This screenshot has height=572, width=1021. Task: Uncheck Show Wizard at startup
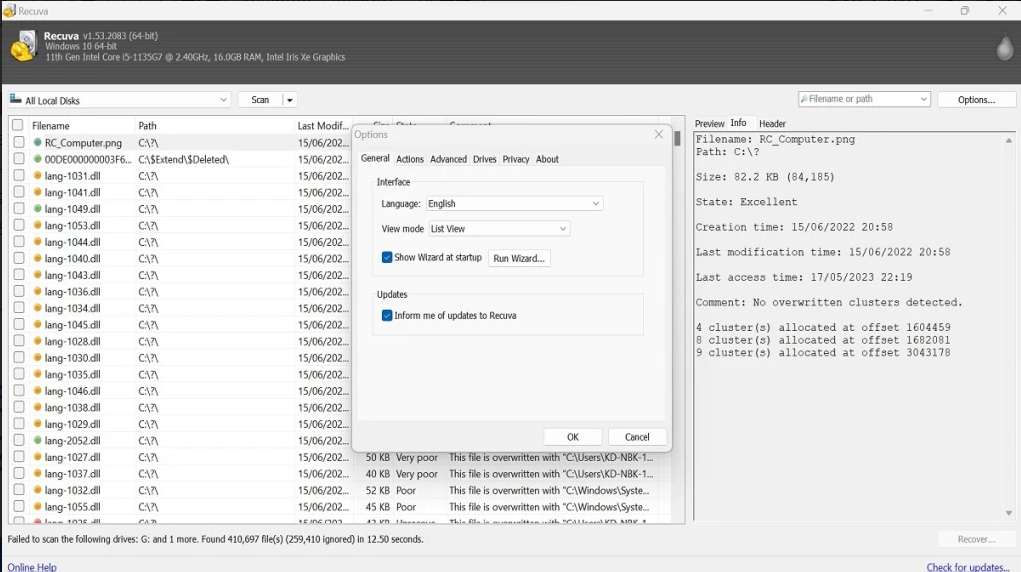(387, 257)
